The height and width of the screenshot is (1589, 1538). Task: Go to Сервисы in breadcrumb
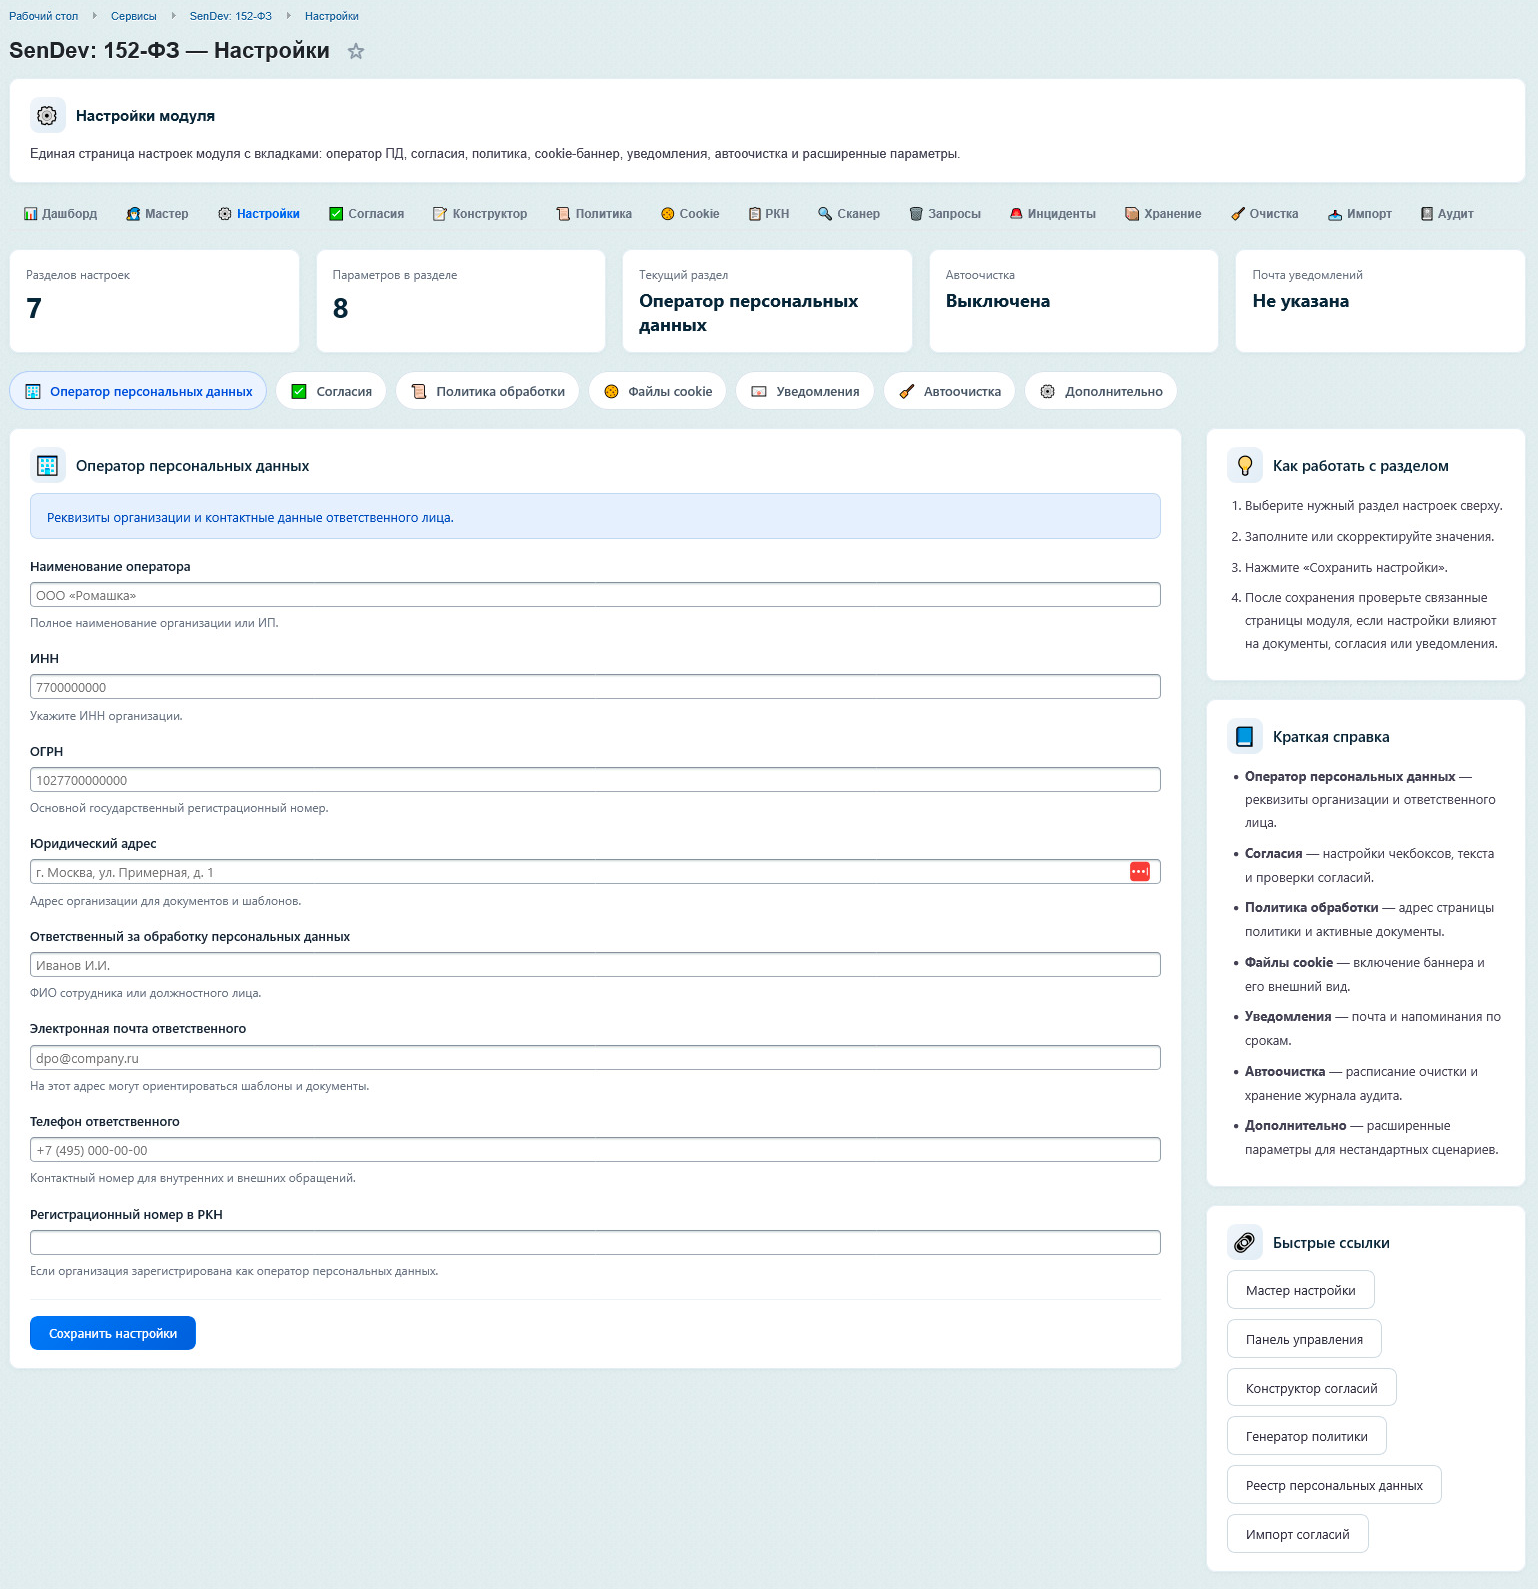[134, 16]
